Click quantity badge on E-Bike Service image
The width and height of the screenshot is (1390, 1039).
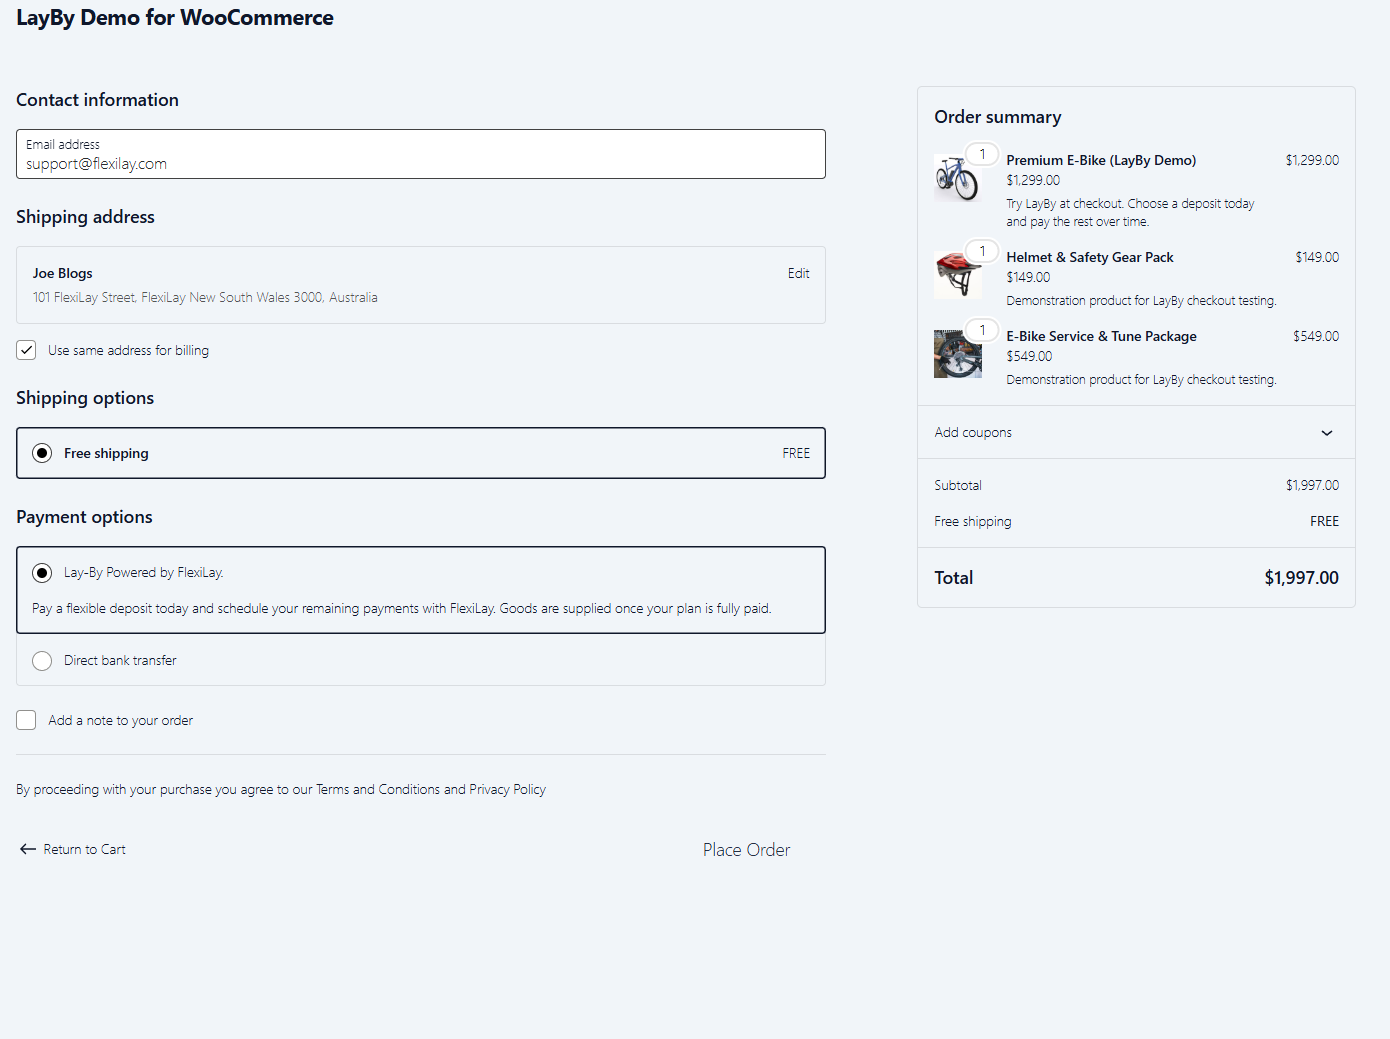point(982,330)
